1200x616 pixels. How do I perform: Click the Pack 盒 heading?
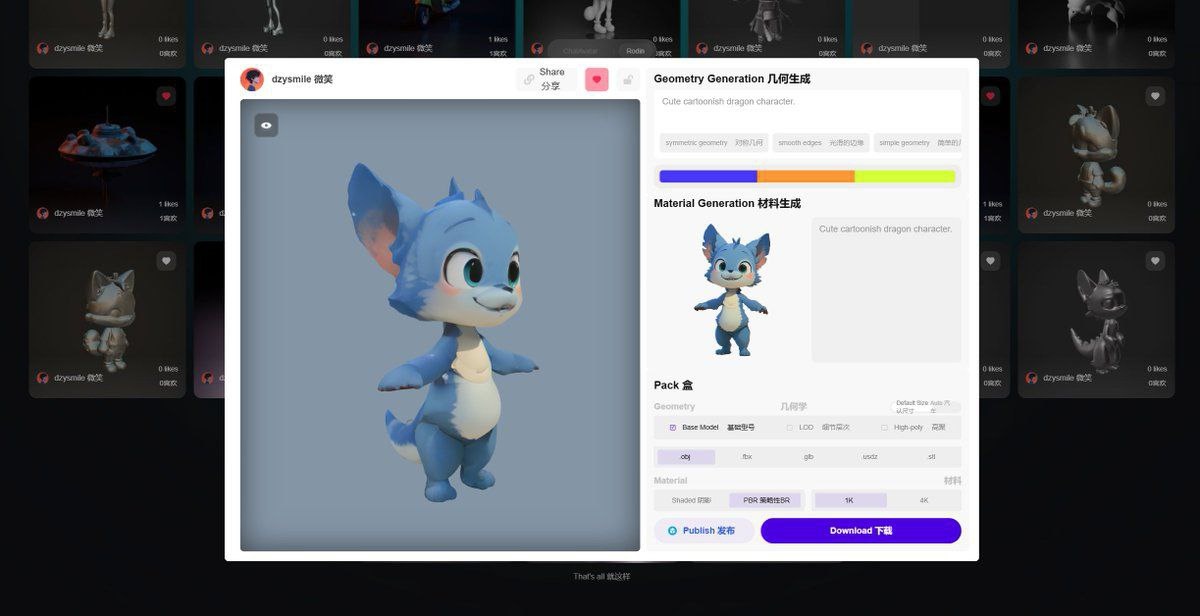pyautogui.click(x=673, y=385)
